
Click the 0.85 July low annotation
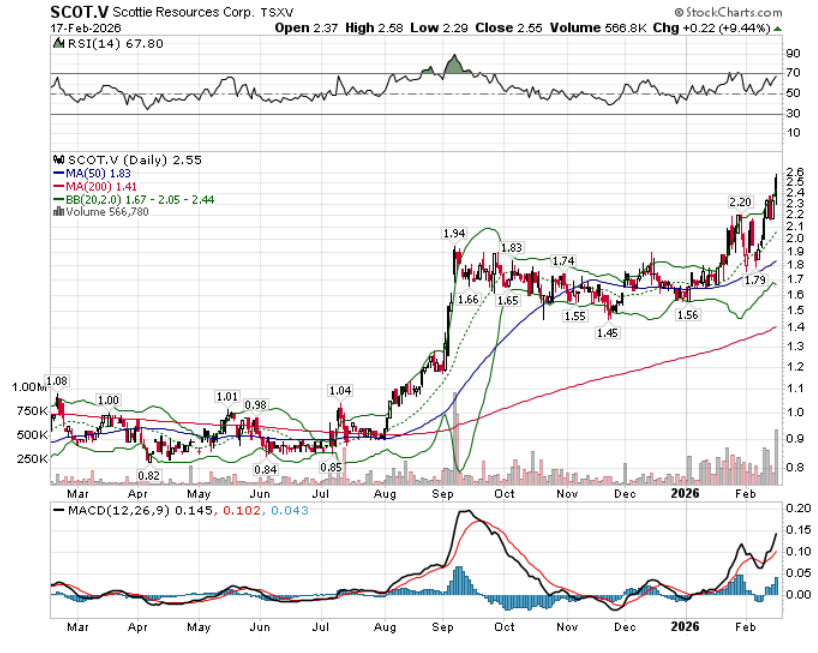(331, 467)
